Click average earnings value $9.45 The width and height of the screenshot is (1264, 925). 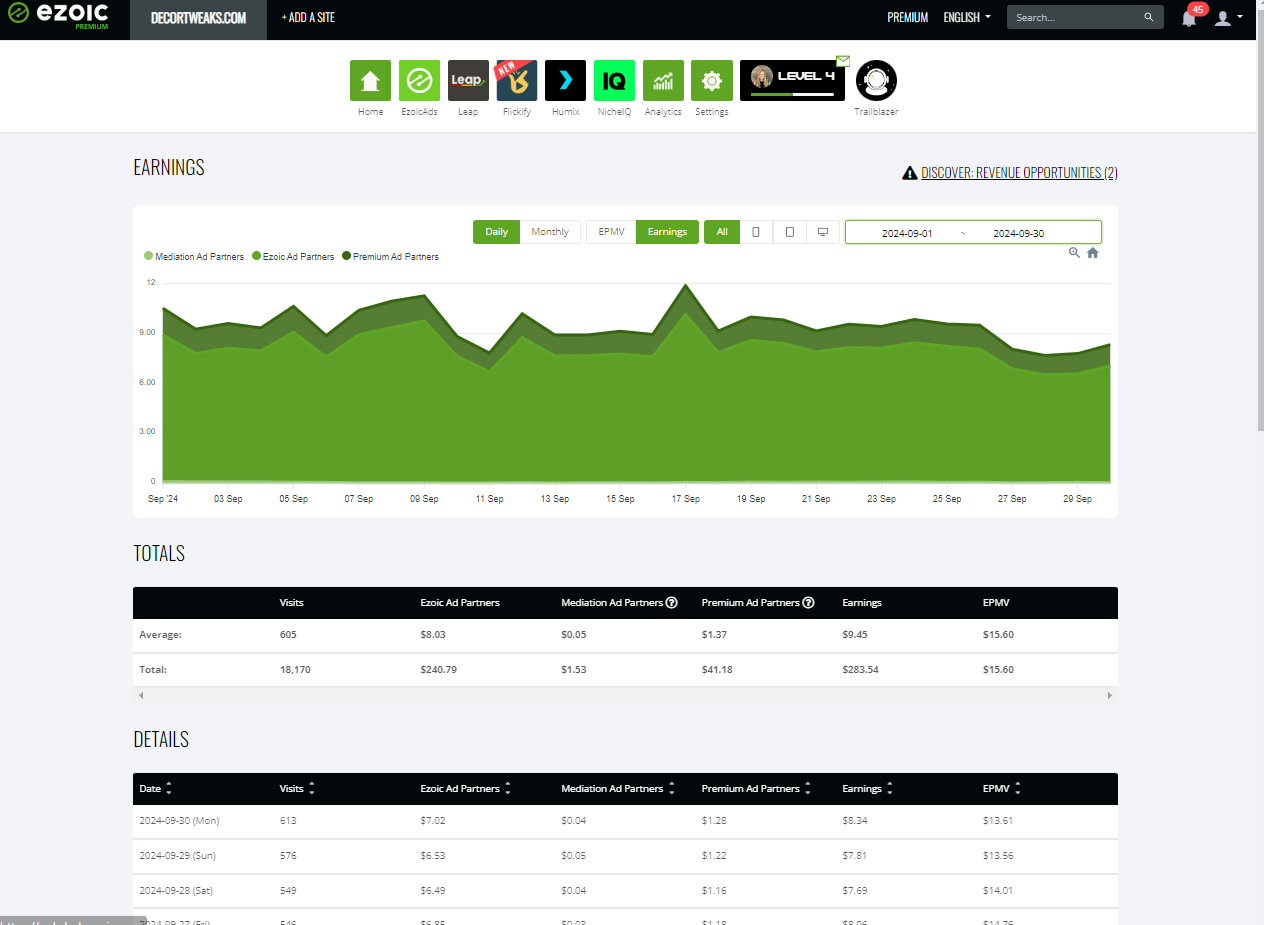(x=856, y=635)
